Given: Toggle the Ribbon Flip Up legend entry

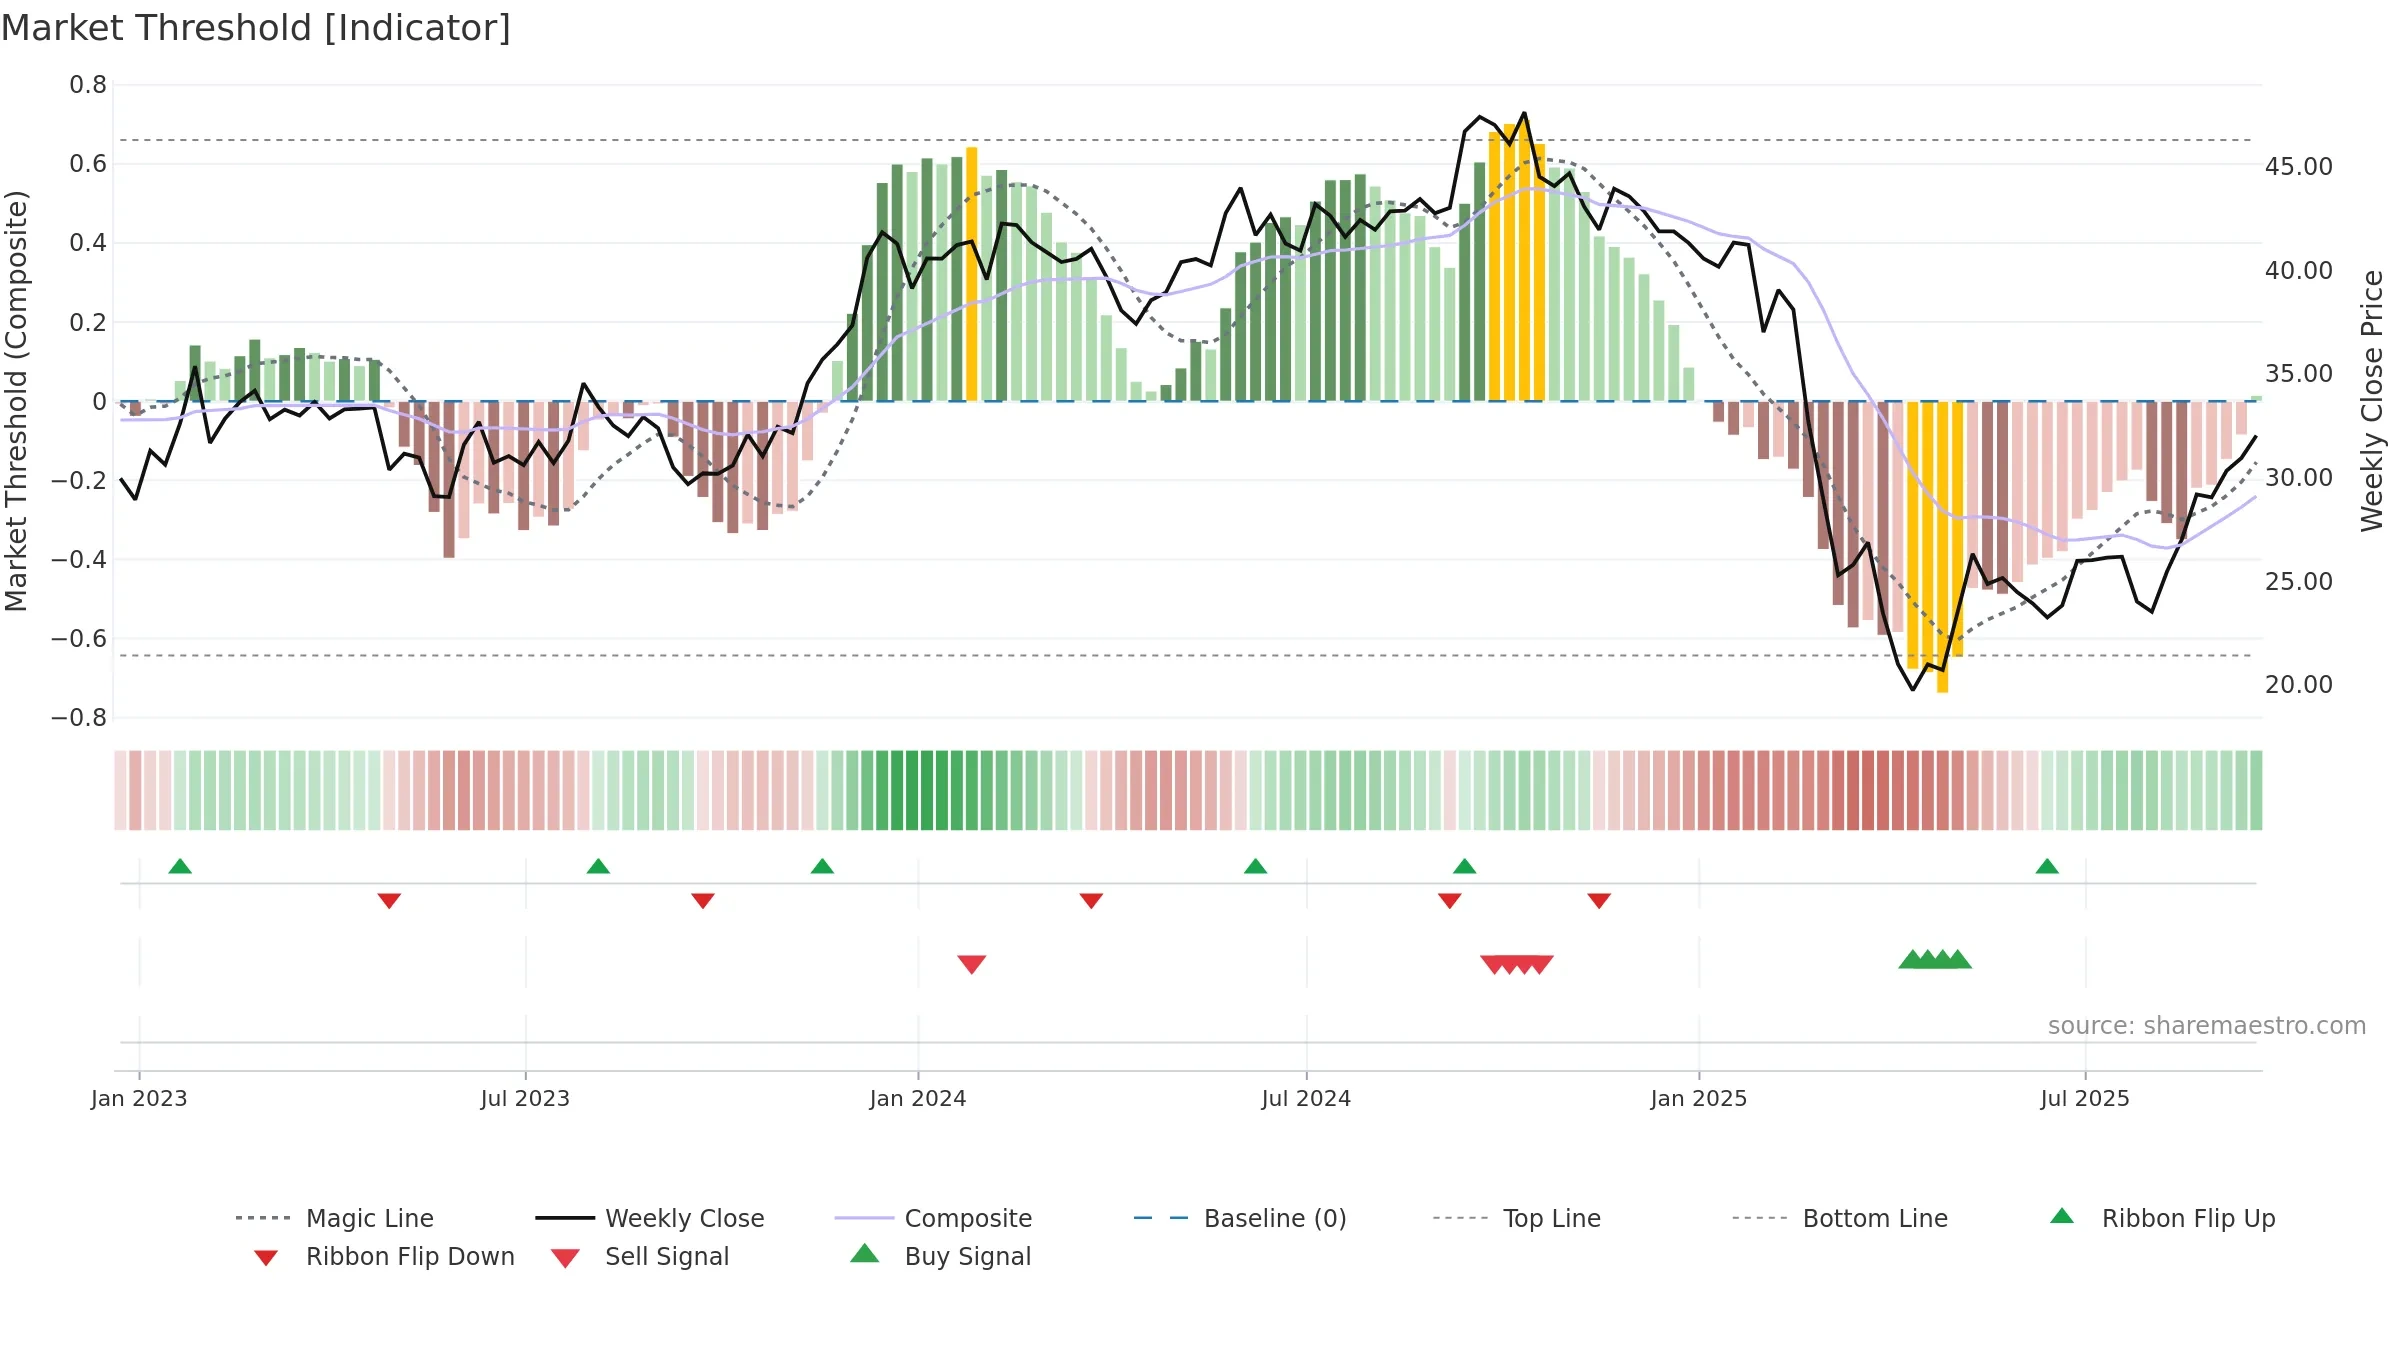Looking at the screenshot, I should pos(2162,1218).
